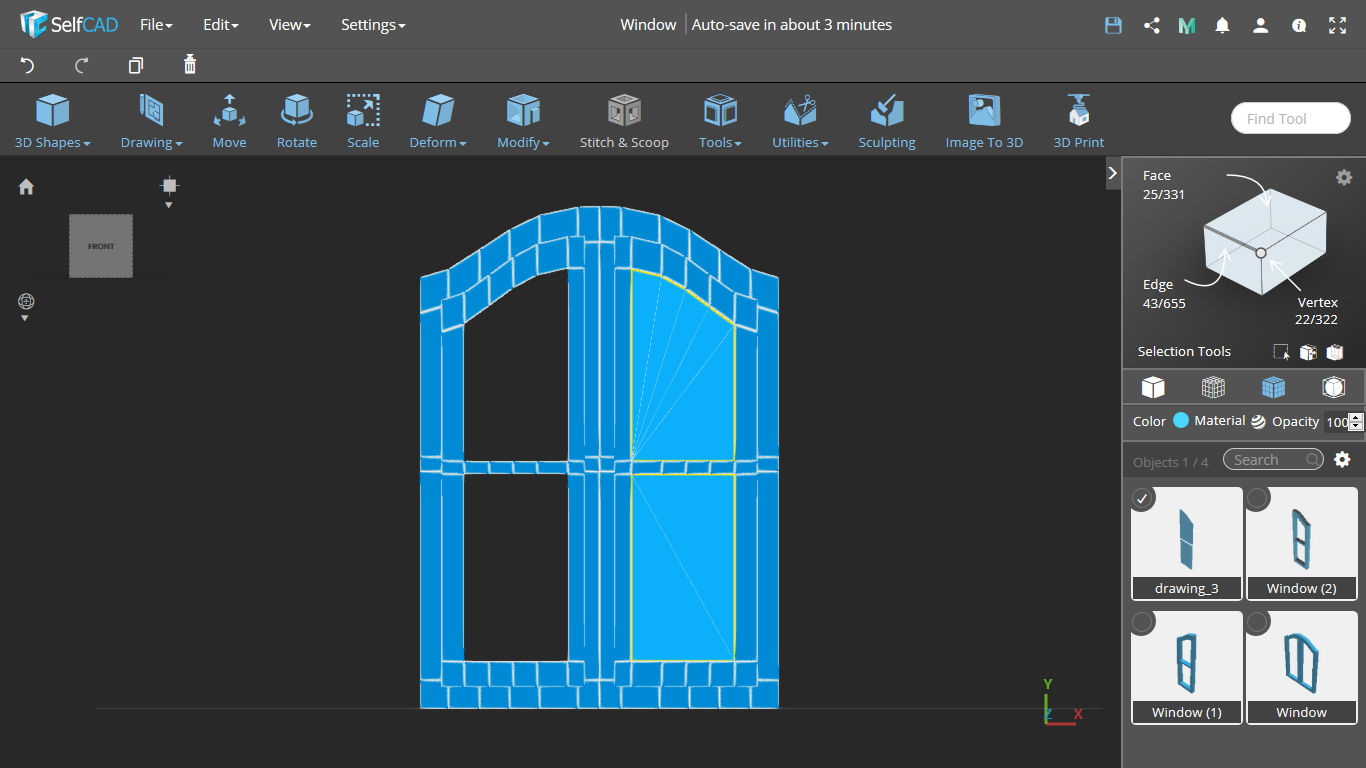Click the Window project title
Viewport: 1366px width, 768px height.
(x=648, y=25)
